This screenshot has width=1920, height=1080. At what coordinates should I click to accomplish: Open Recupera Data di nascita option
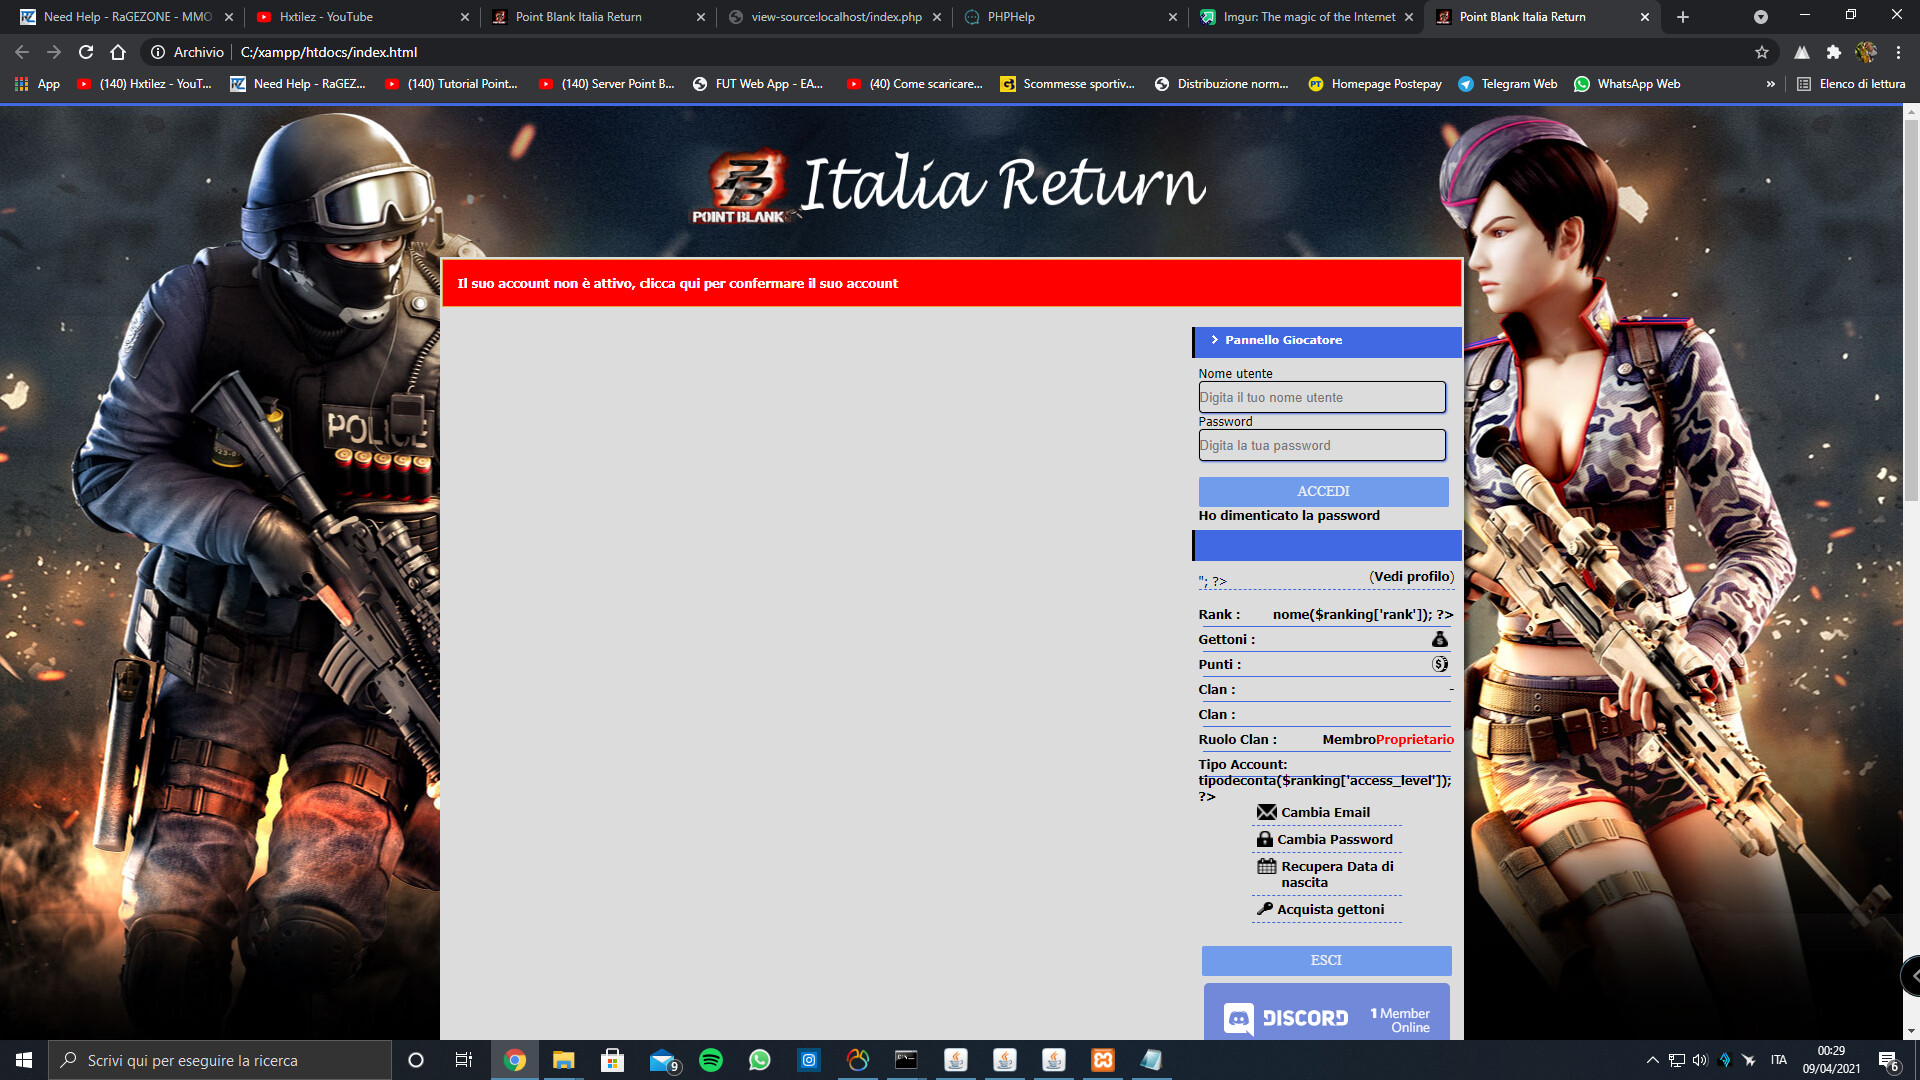point(1326,874)
